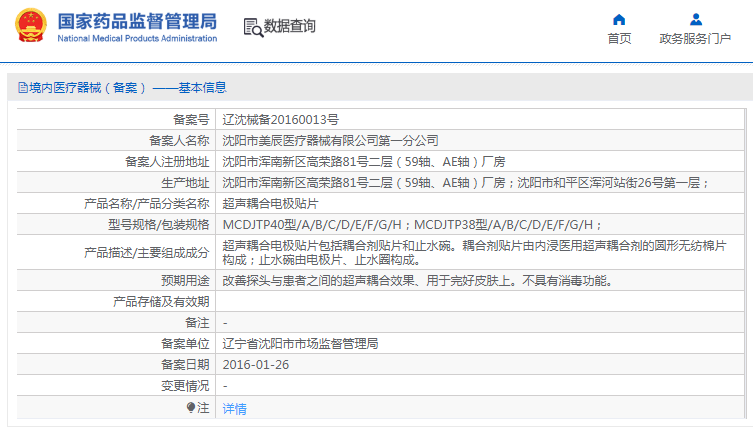The width and height of the screenshot is (753, 429).
Task: Select the 产品存储及有效期 label
Action: (x=161, y=302)
